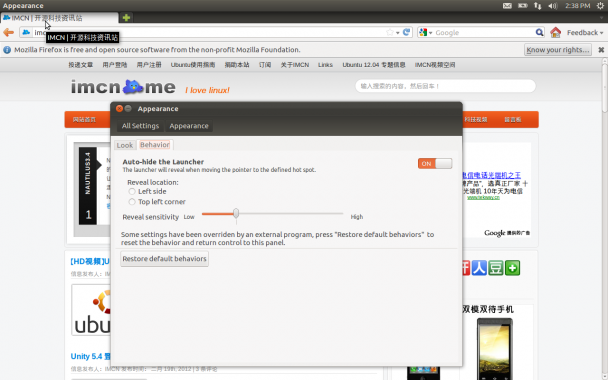Open the Unity 5.4 article link
The image size is (608, 380).
[90, 356]
